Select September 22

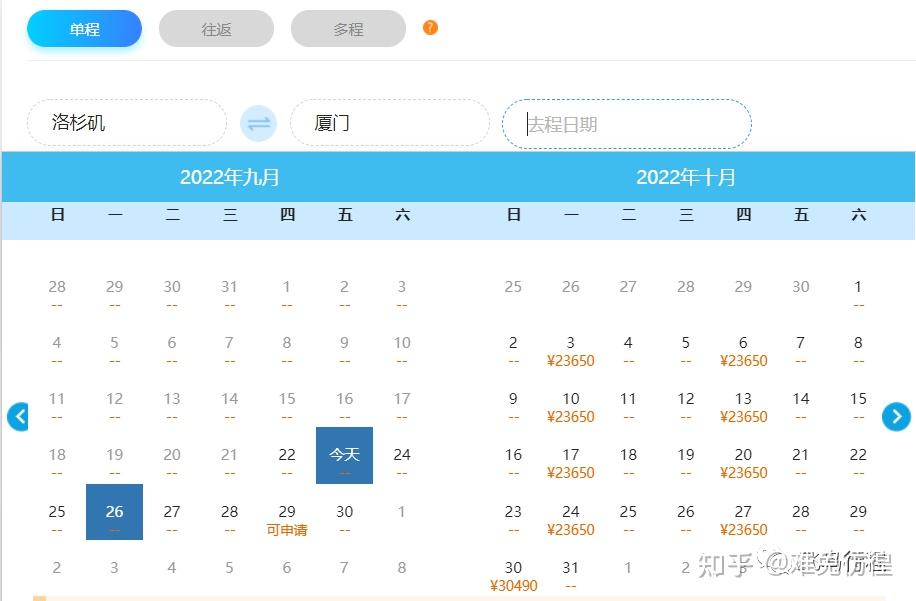click(287, 456)
